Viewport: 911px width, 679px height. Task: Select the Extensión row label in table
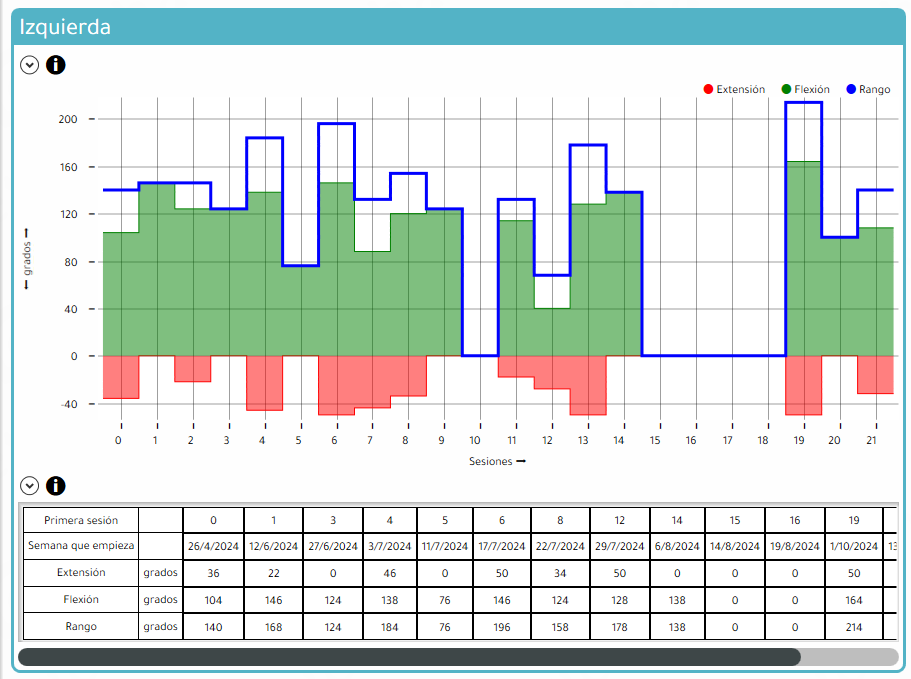[x=81, y=572]
